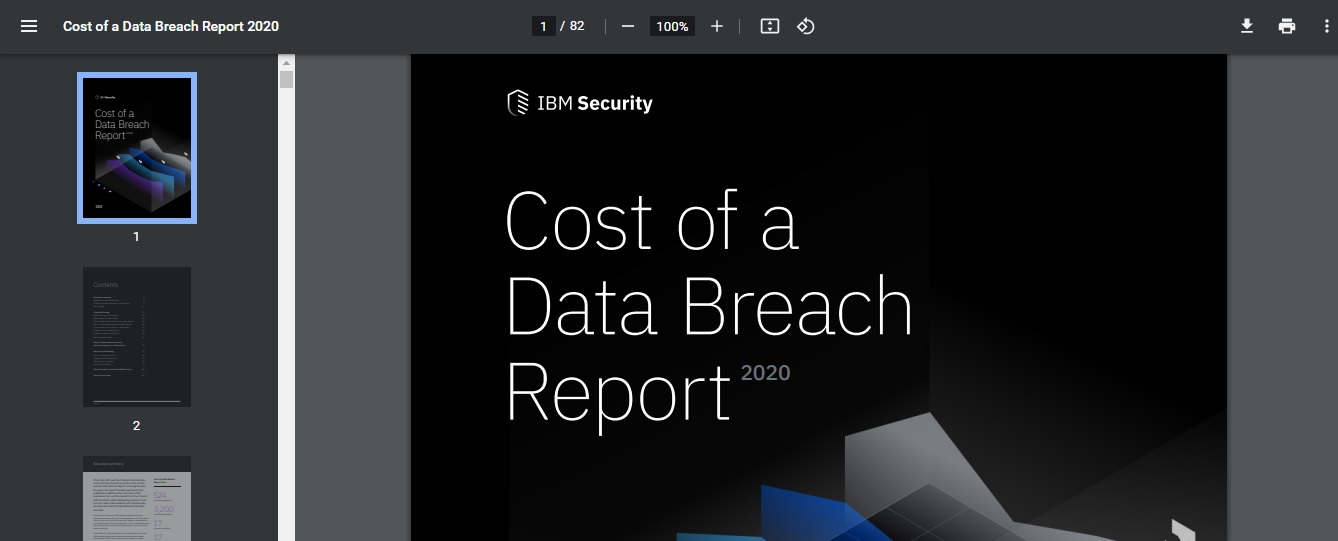This screenshot has width=1338, height=541.
Task: Print the document using the printer icon
Action: click(x=1287, y=26)
